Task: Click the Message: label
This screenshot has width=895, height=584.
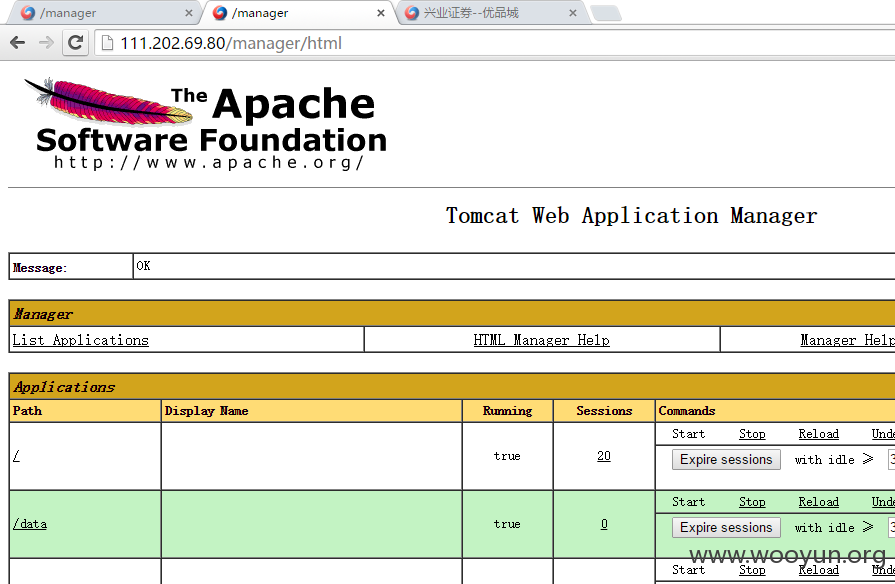Action: click(x=39, y=268)
